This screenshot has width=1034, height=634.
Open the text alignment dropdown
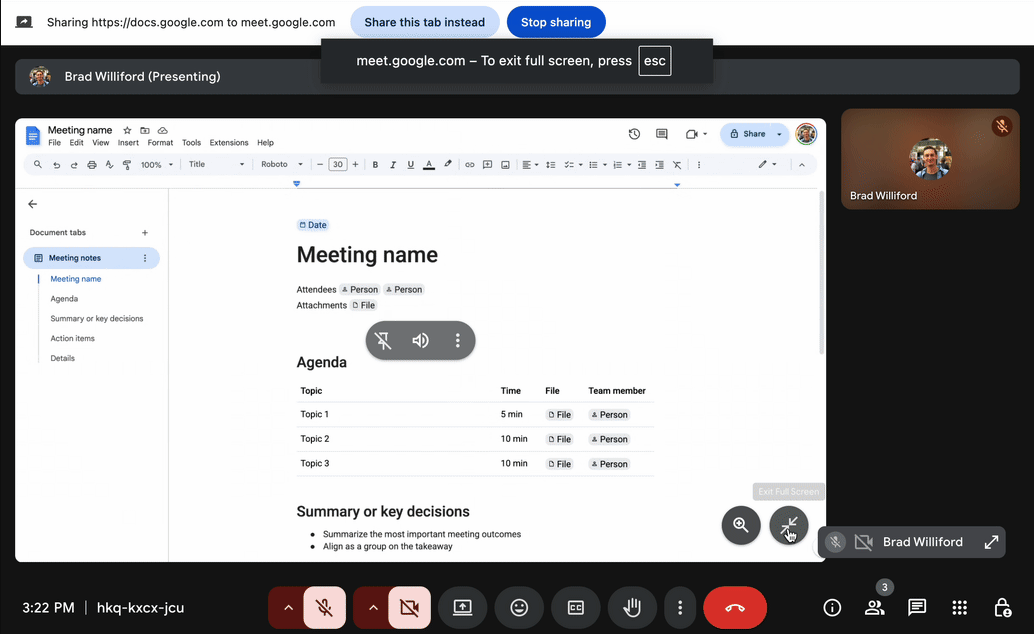click(530, 165)
